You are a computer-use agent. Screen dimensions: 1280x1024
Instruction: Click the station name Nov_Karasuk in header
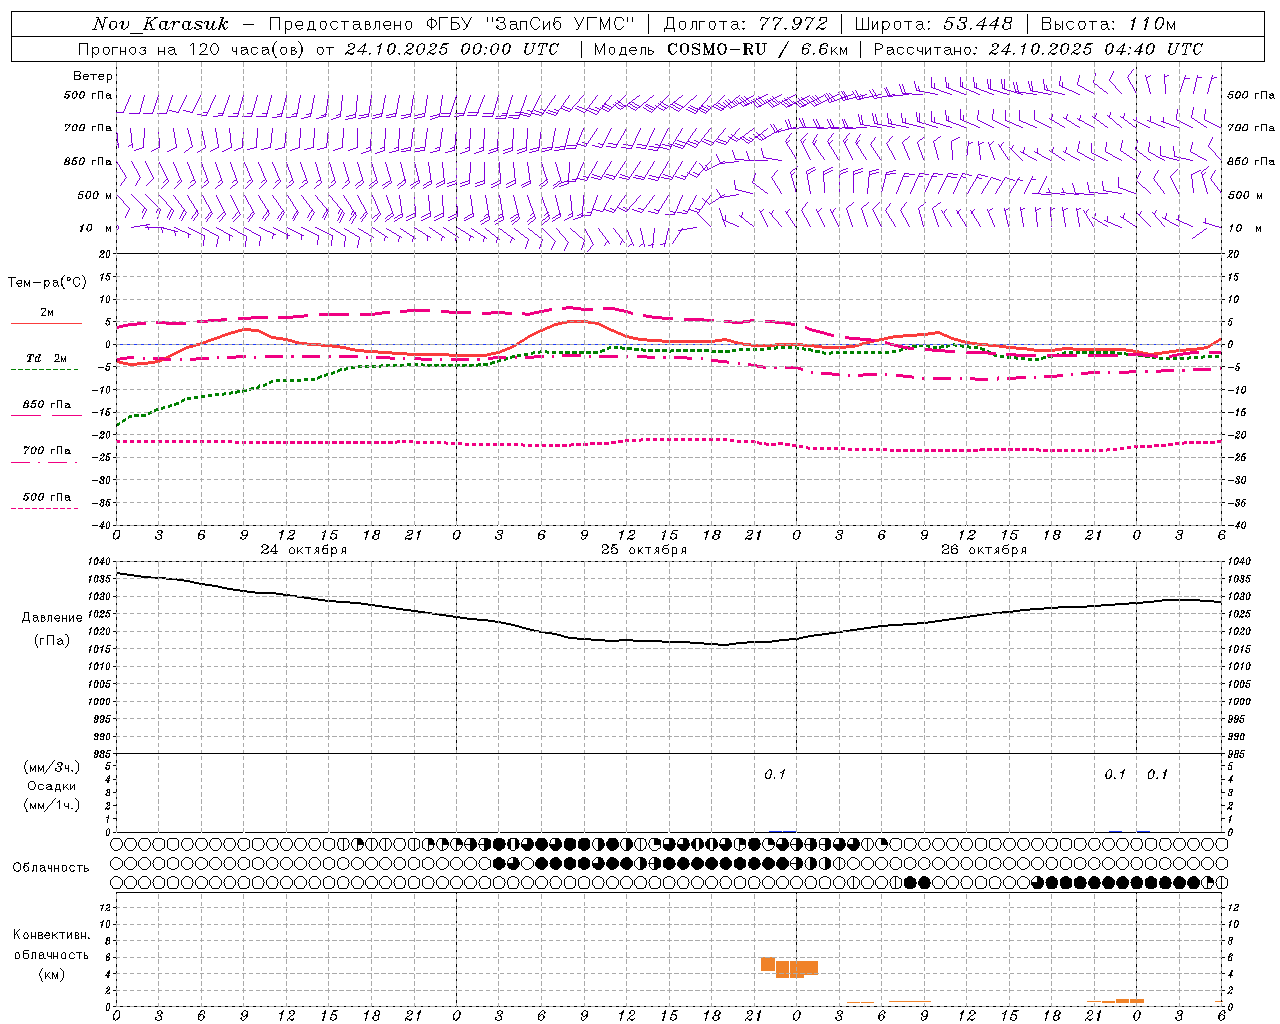[x=160, y=24]
